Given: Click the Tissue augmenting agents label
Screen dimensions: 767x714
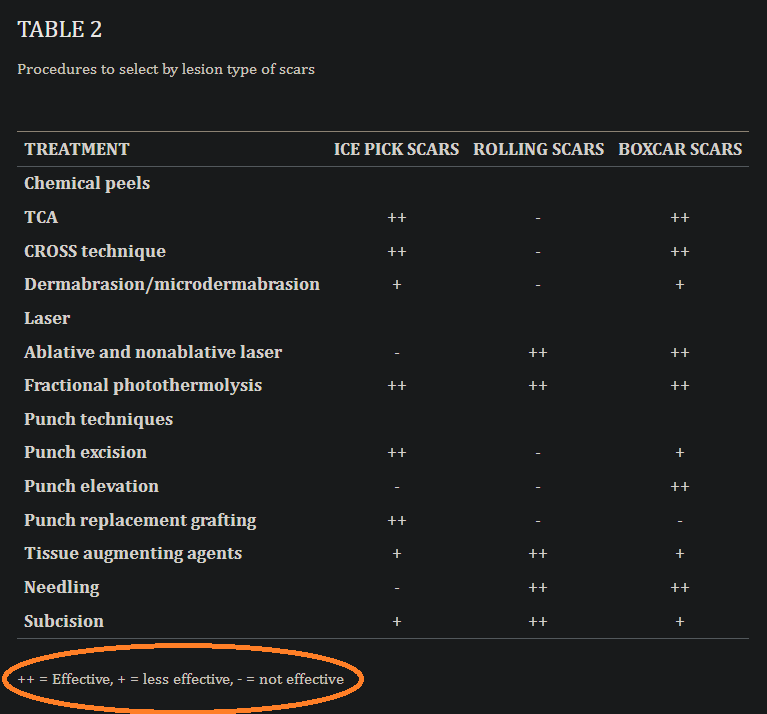Looking at the screenshot, I should coord(133,553).
